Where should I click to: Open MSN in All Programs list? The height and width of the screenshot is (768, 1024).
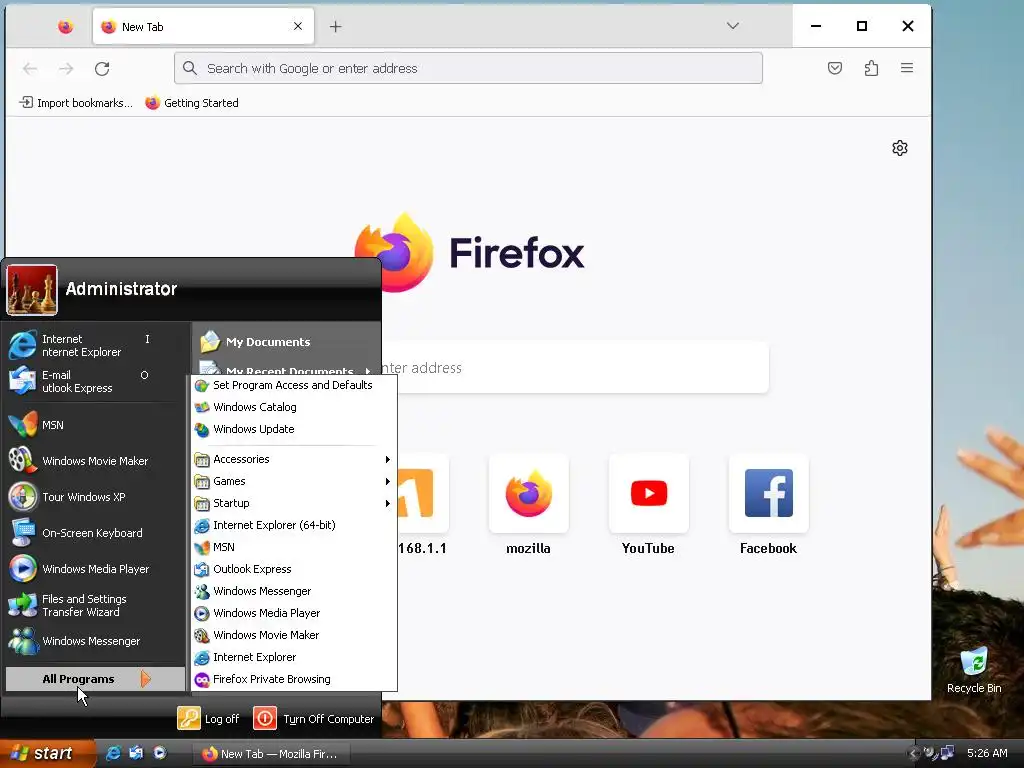point(295,547)
